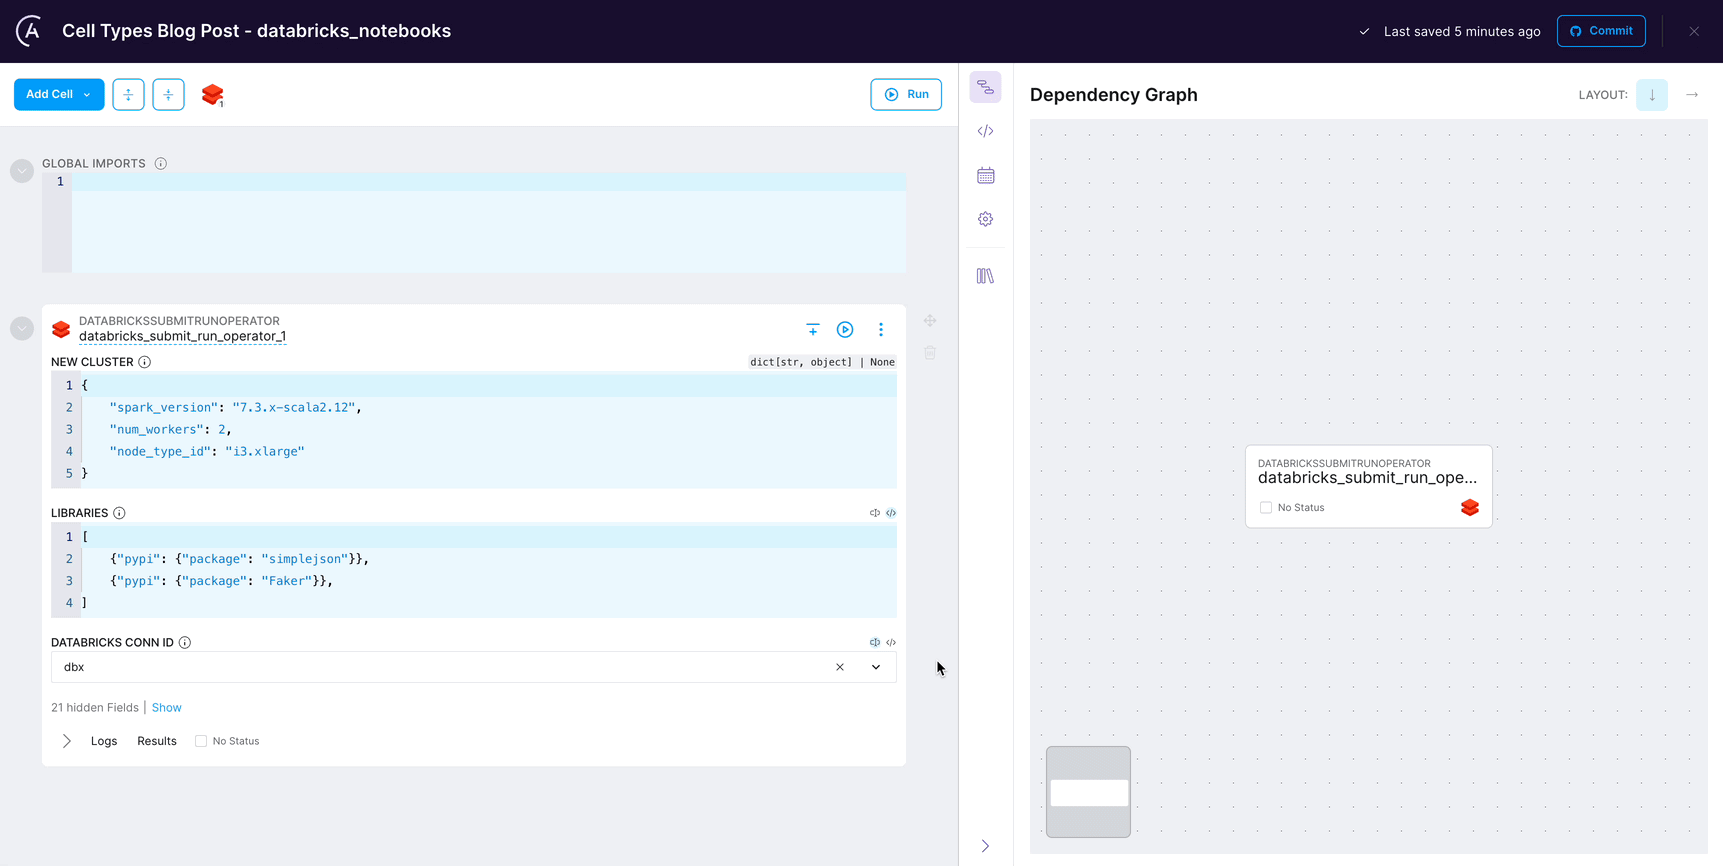Click the Last saved 5 minutes ago status
Image resolution: width=1723 pixels, height=866 pixels.
coord(1462,31)
